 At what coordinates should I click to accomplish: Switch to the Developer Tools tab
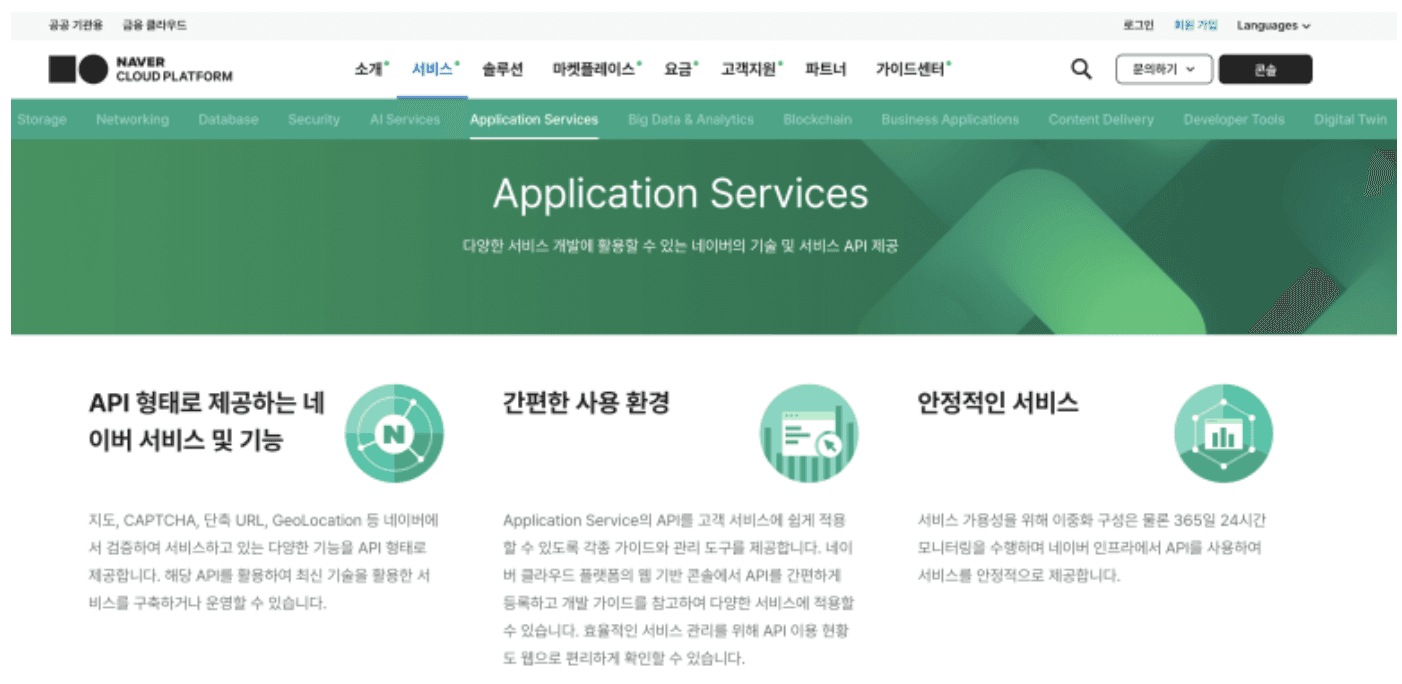pos(1234,119)
